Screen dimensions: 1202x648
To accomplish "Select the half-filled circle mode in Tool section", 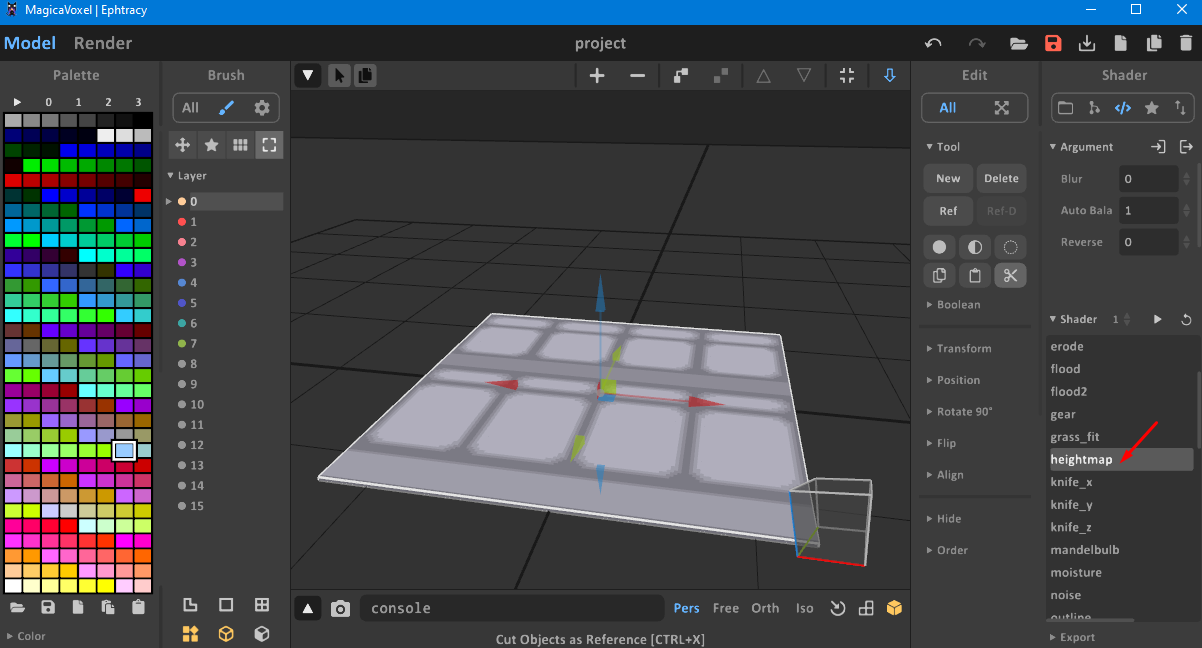I will (x=974, y=246).
